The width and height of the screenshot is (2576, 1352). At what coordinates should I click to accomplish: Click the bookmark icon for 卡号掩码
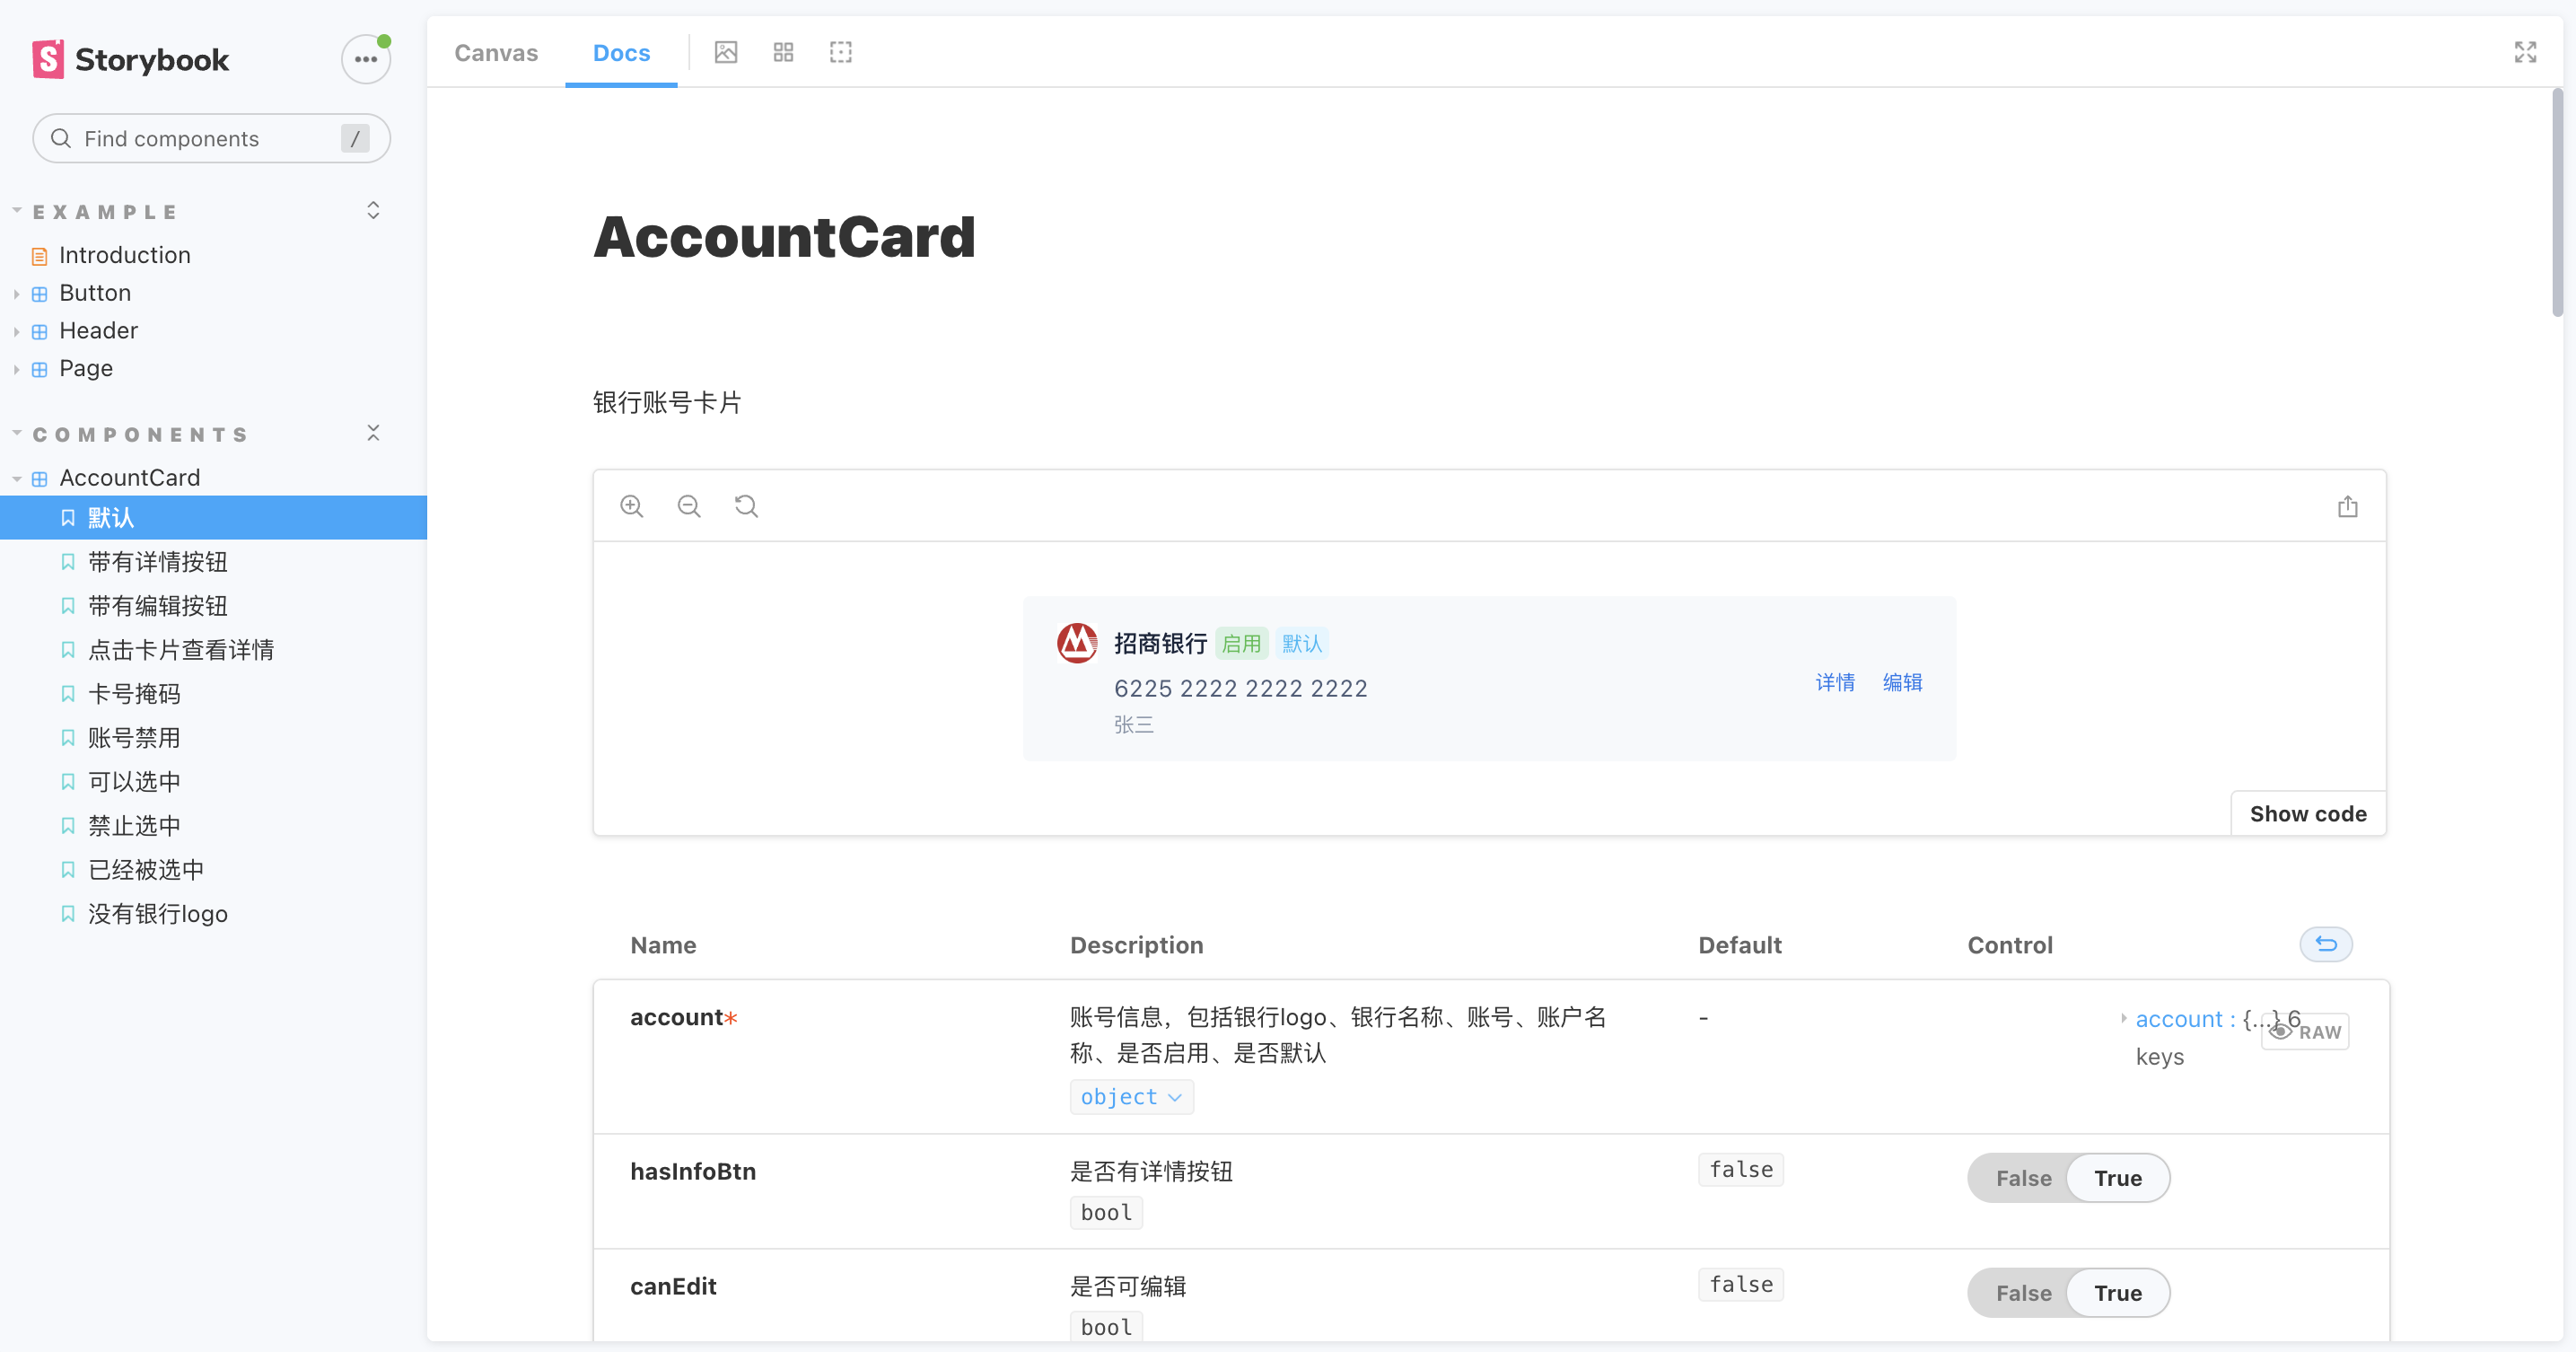[68, 694]
